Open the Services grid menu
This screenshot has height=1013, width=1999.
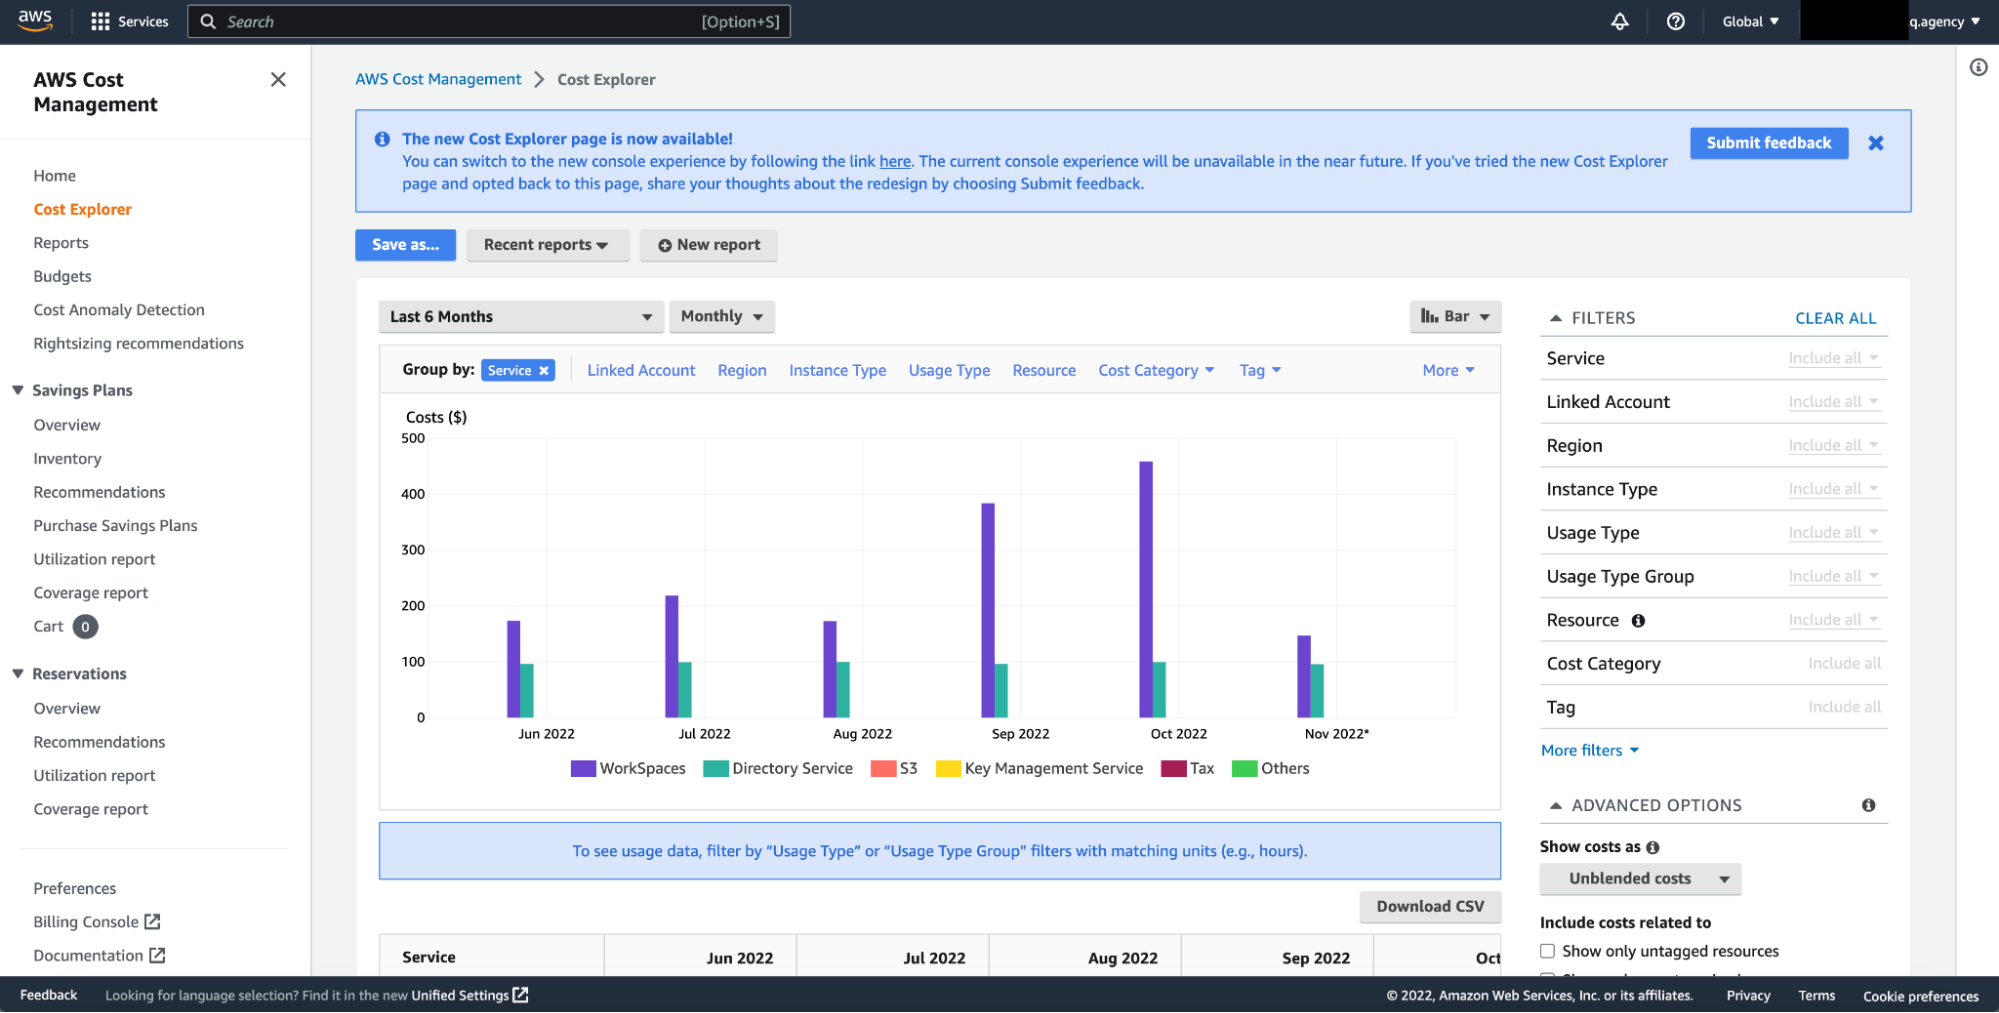pyautogui.click(x=130, y=21)
